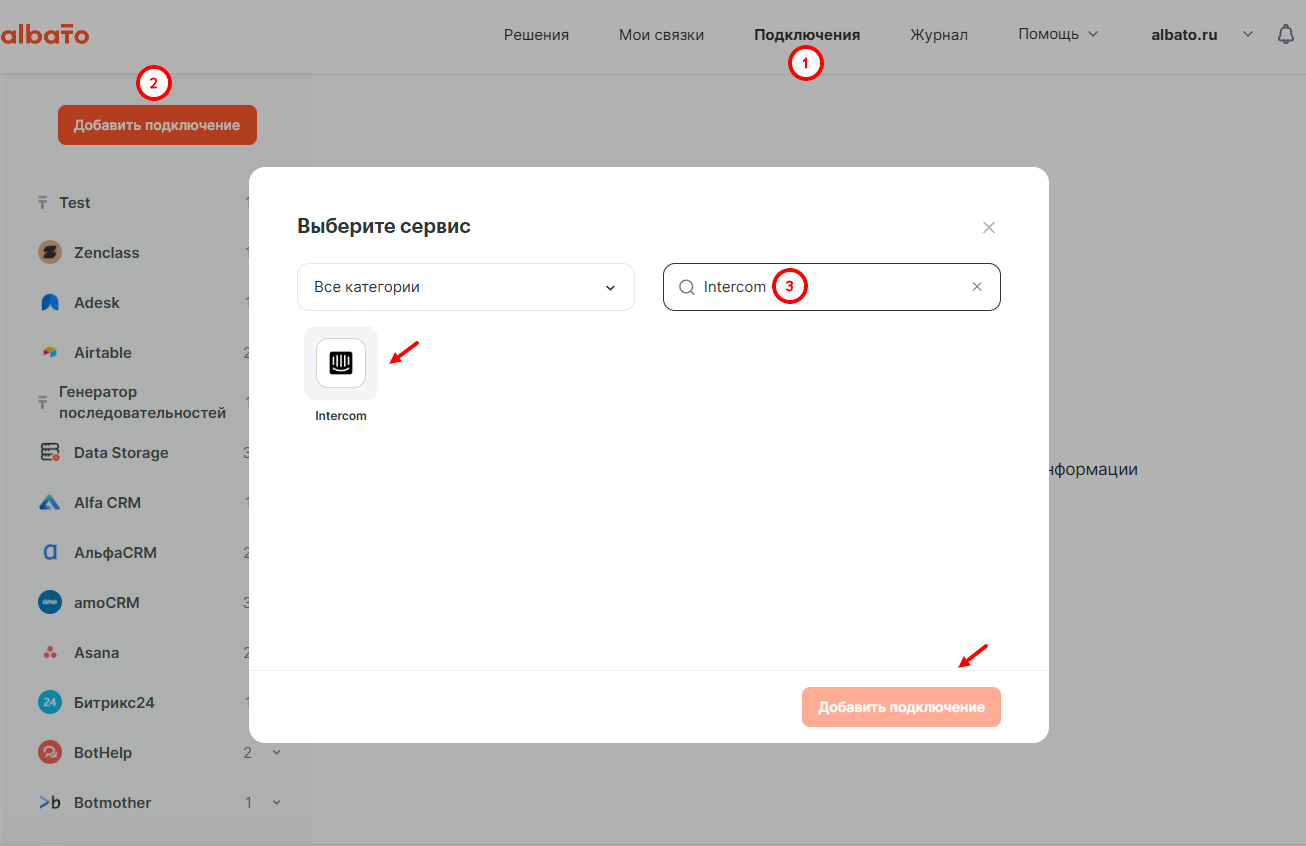Viewport: 1306px width, 846px height.
Task: Click the notification bell icon
Action: click(1286, 34)
